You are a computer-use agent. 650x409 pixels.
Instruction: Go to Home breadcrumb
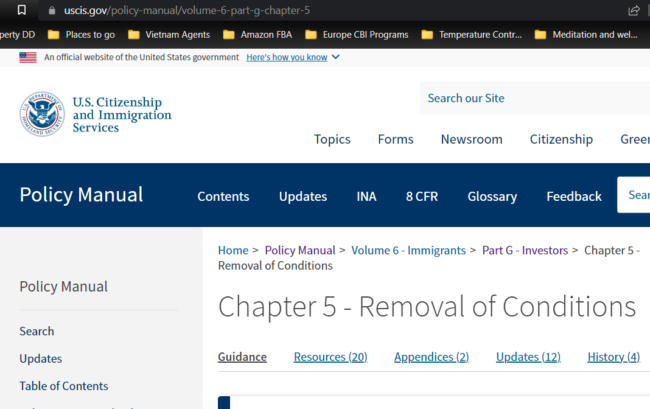point(233,250)
